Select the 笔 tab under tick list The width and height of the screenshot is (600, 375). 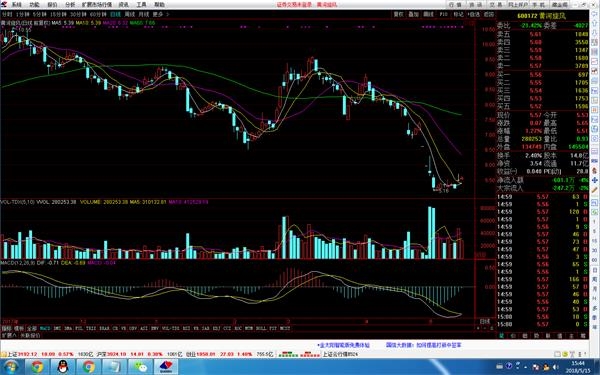pyautogui.click(x=501, y=336)
